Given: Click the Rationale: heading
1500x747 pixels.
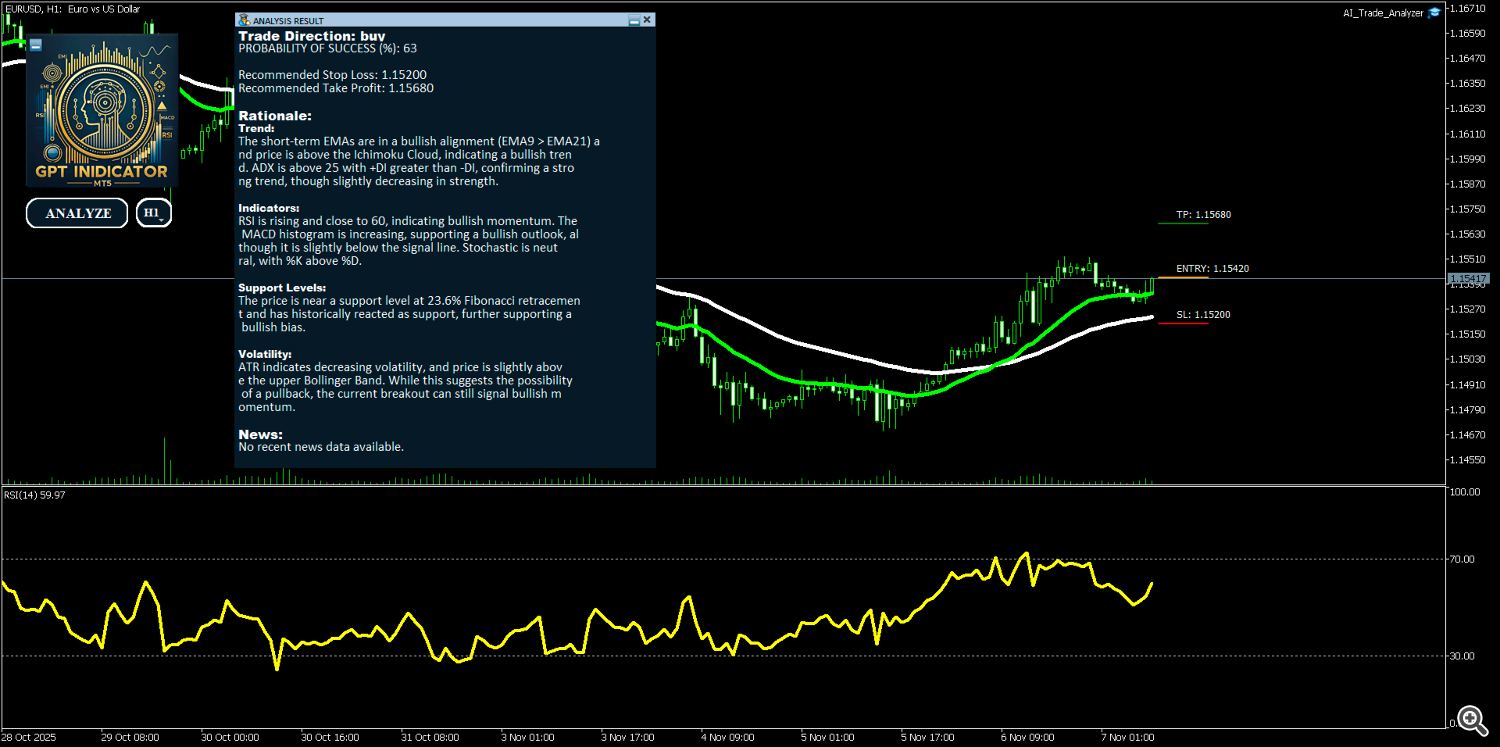Looking at the screenshot, I should point(275,116).
